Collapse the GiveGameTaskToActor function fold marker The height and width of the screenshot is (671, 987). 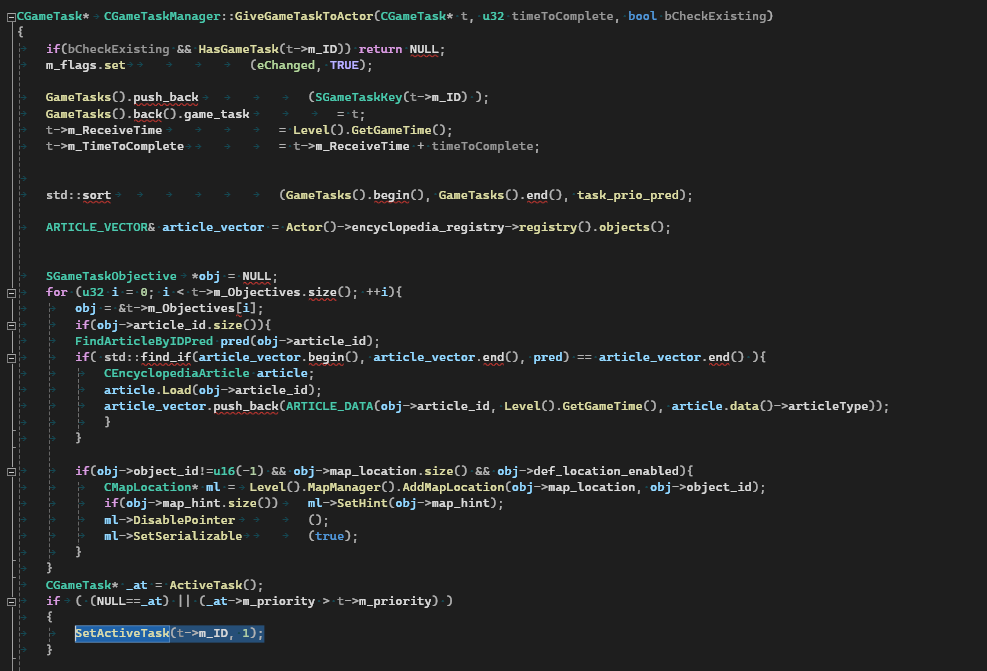11,16
